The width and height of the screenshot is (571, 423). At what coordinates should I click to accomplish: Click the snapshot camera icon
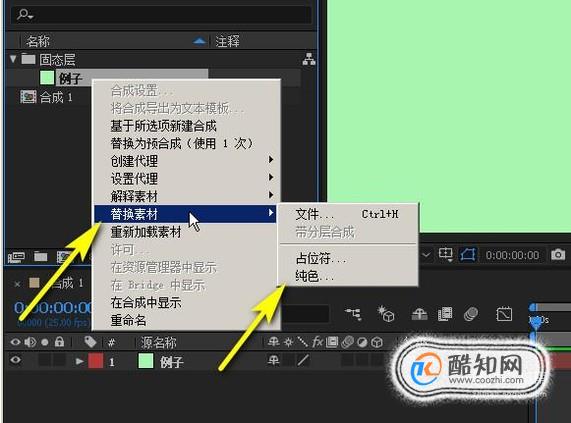pyautogui.click(x=558, y=254)
